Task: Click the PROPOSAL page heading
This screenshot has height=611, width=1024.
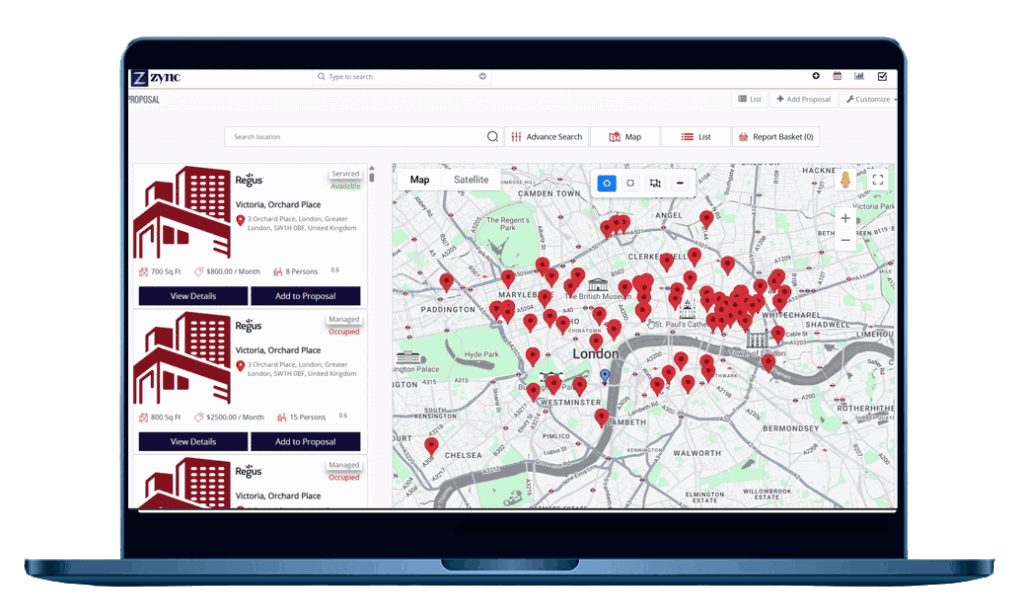Action: point(144,100)
